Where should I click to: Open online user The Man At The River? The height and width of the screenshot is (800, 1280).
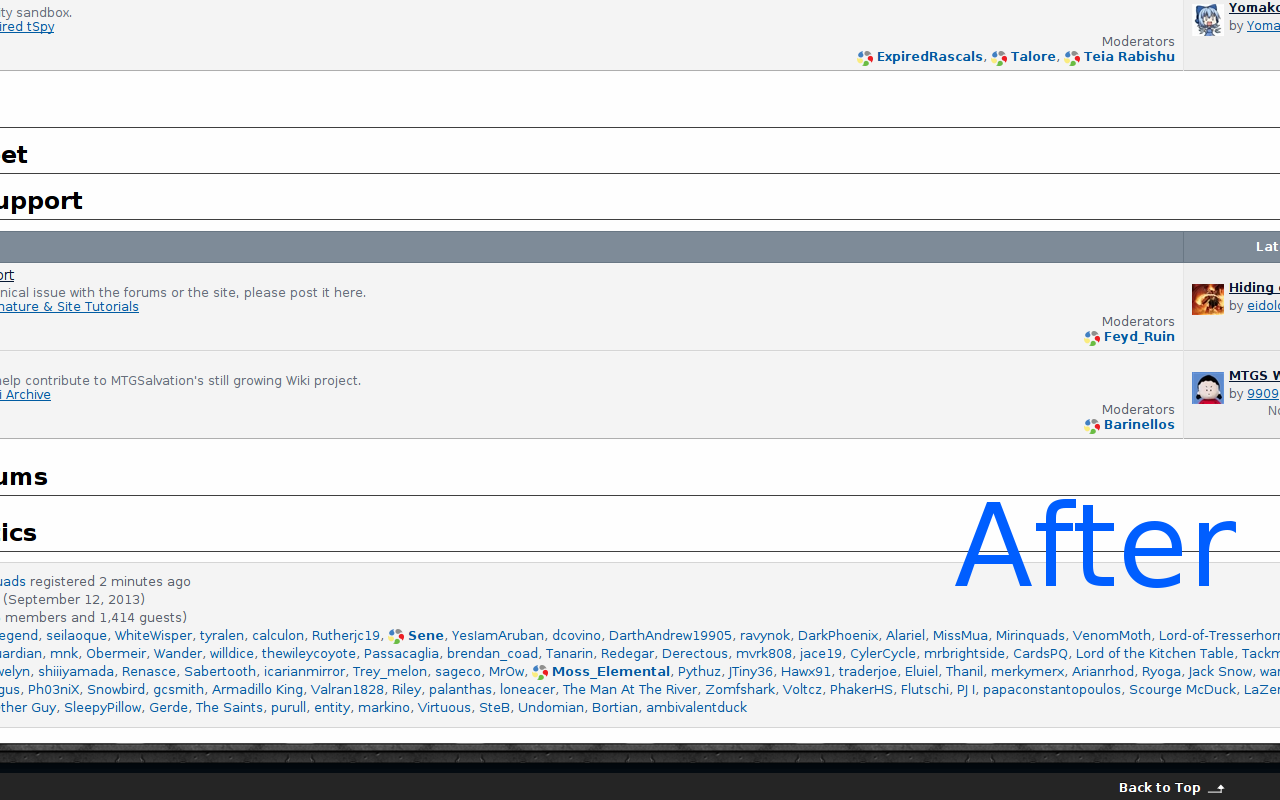tap(630, 690)
